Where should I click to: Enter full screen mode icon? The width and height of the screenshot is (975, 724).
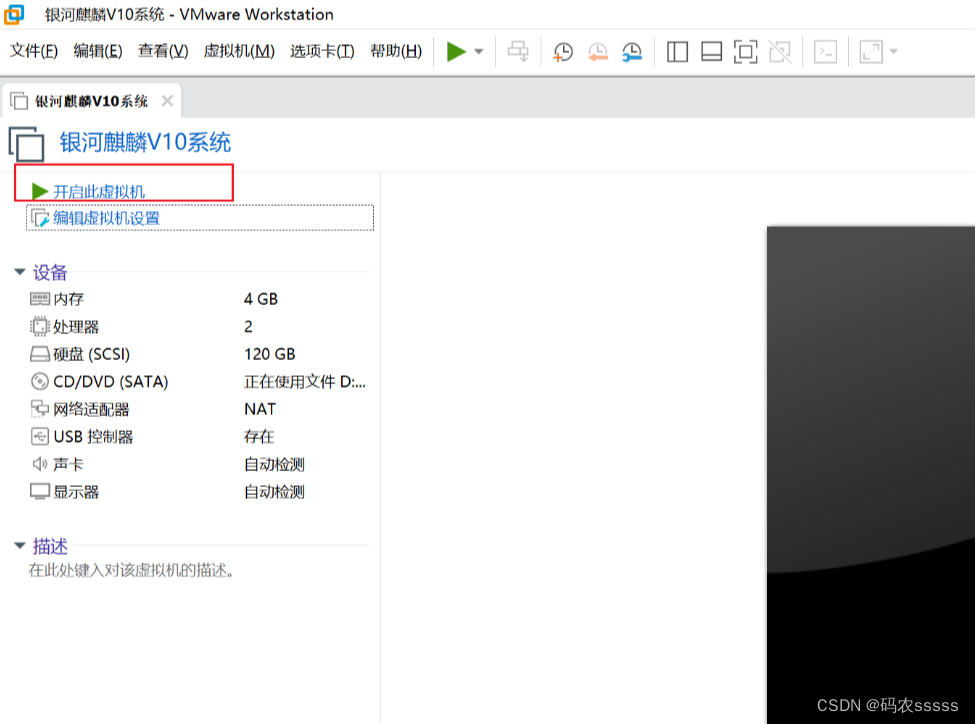[746, 52]
